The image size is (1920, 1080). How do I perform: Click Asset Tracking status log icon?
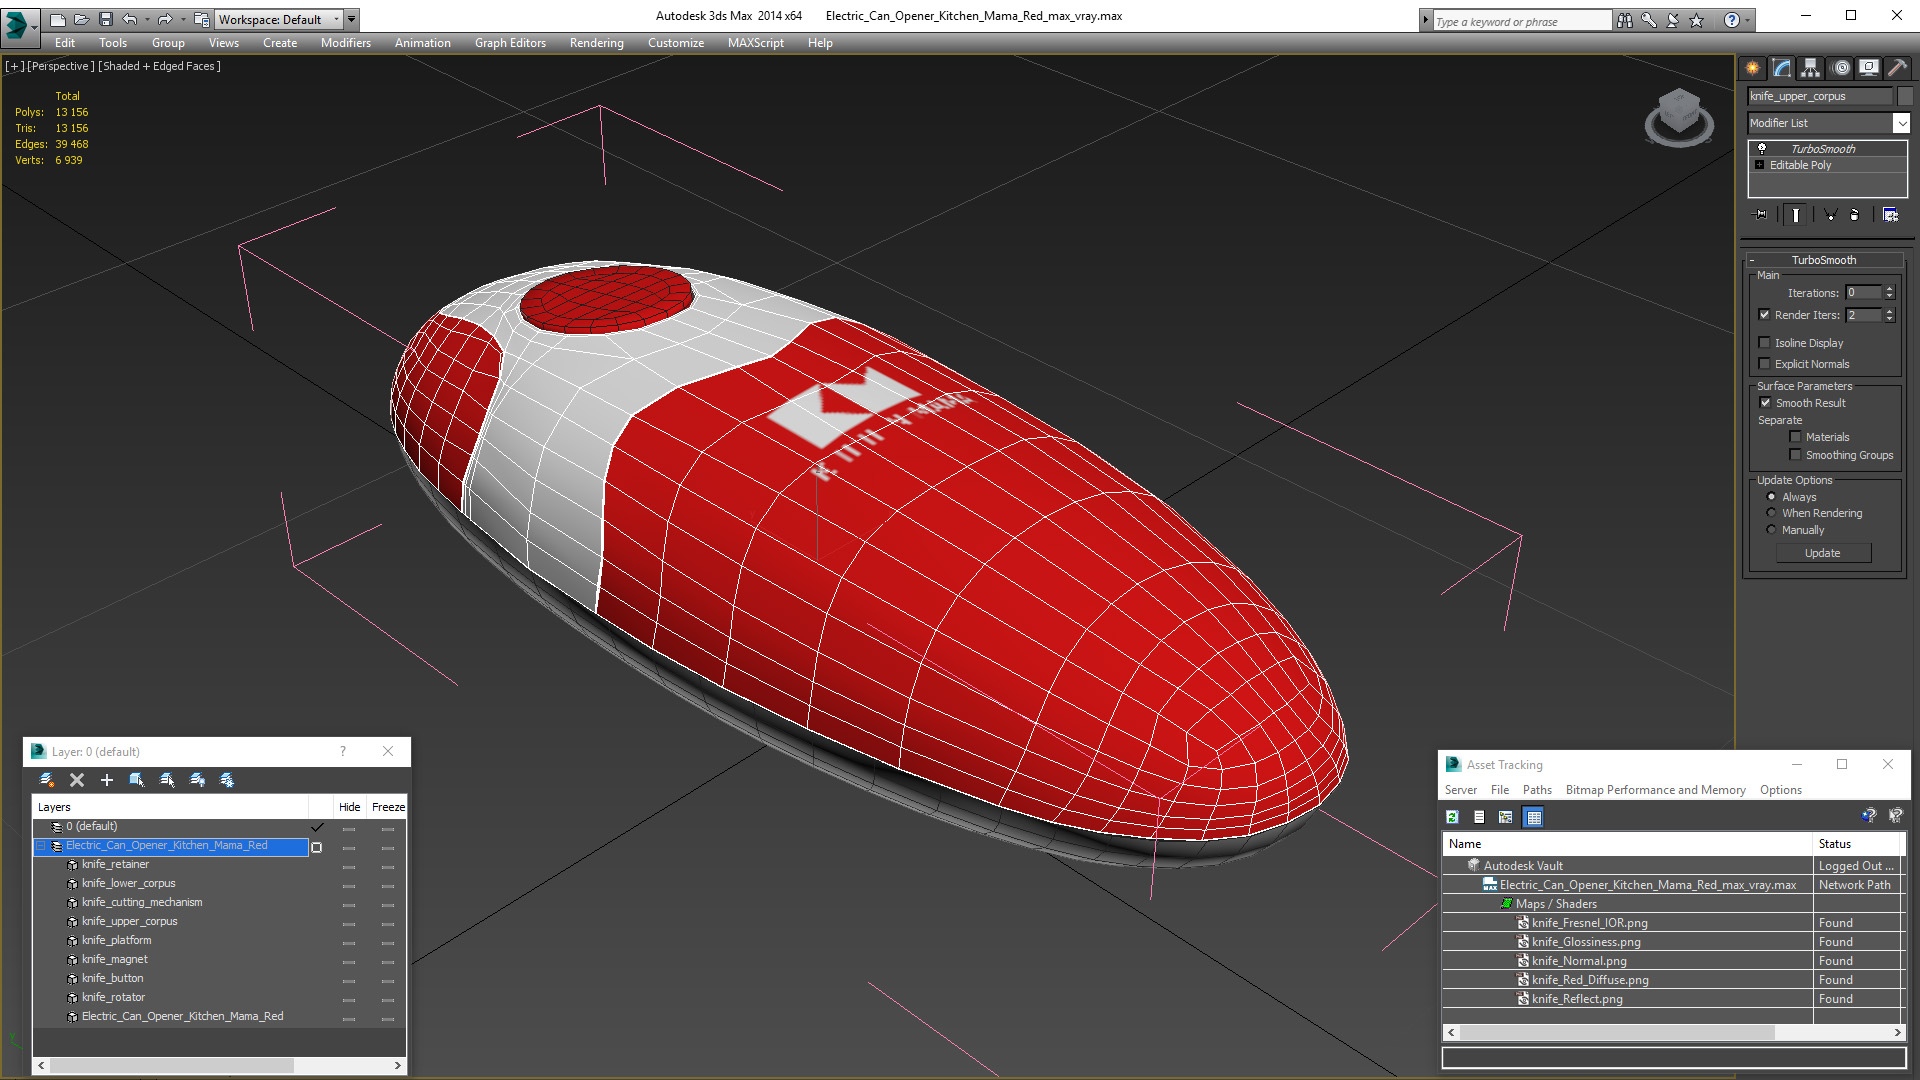[1479, 817]
